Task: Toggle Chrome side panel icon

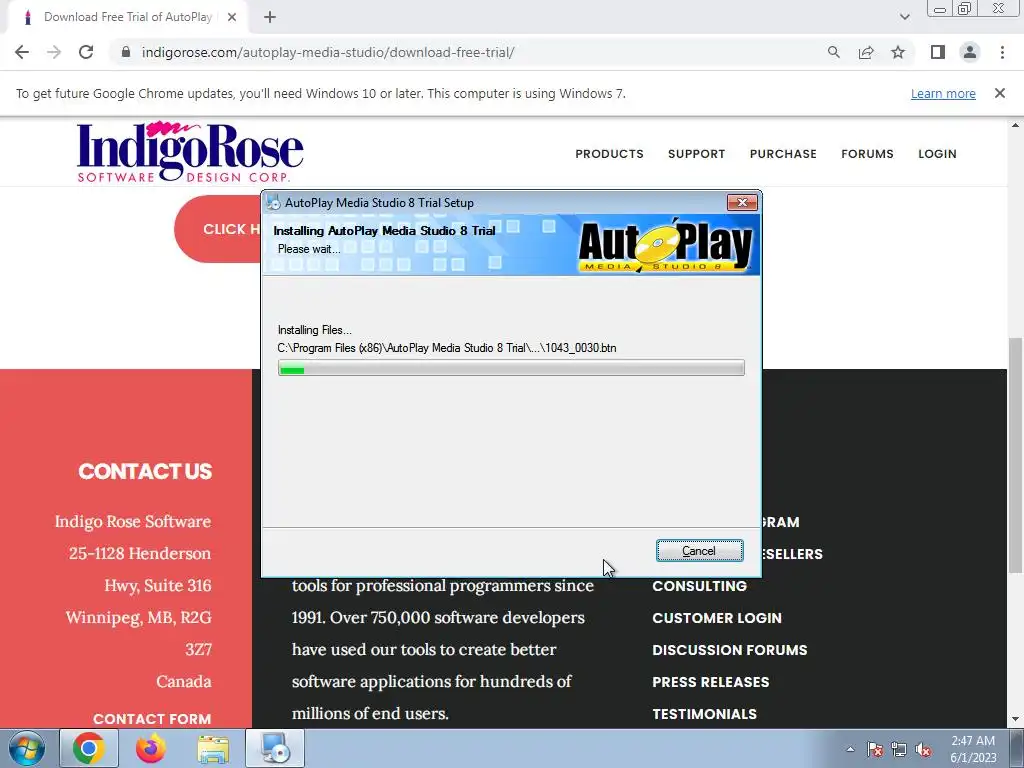Action: pos(938,52)
